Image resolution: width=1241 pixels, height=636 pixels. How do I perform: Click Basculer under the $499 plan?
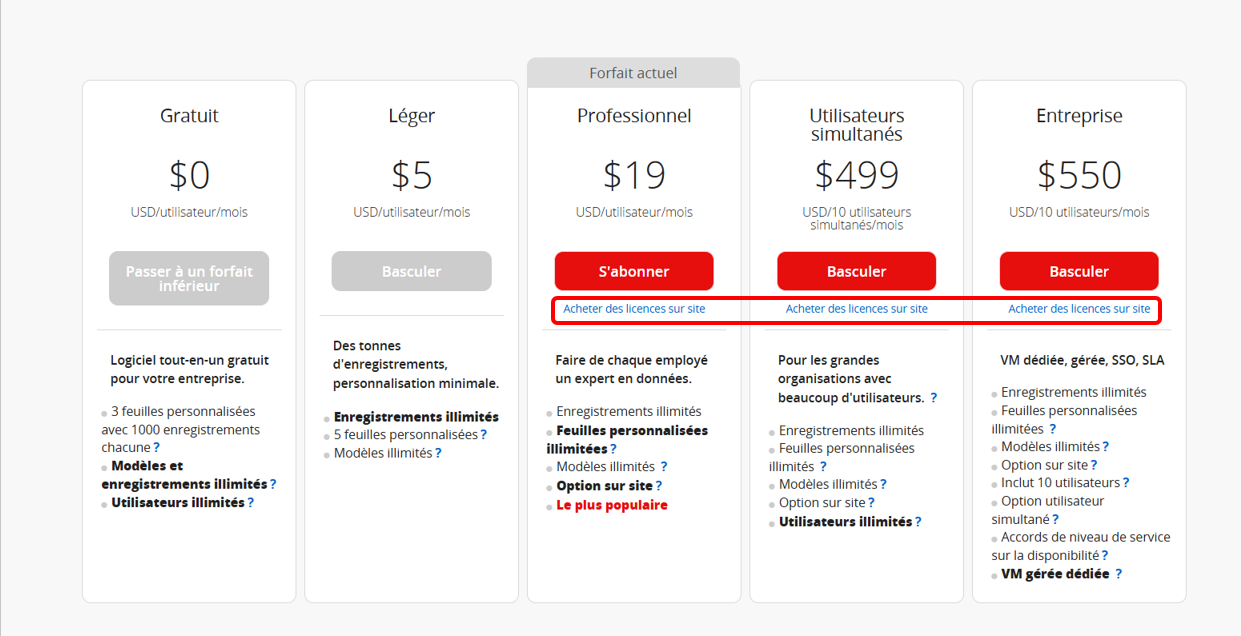point(857,271)
